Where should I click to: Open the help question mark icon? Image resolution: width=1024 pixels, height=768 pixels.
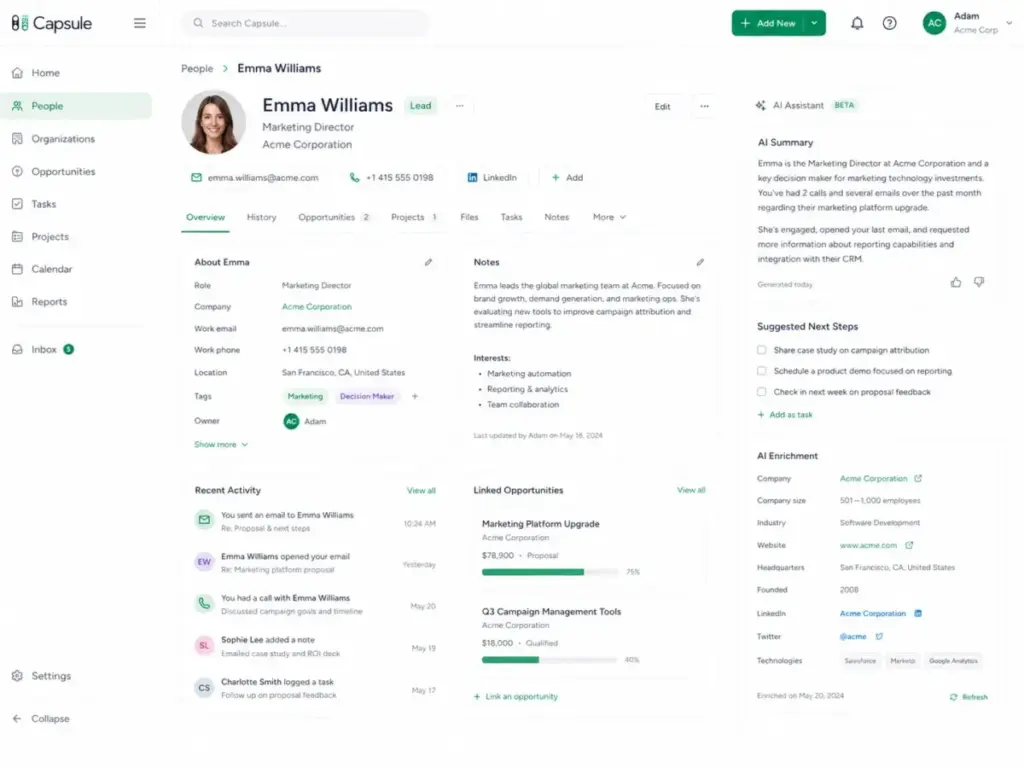point(889,24)
